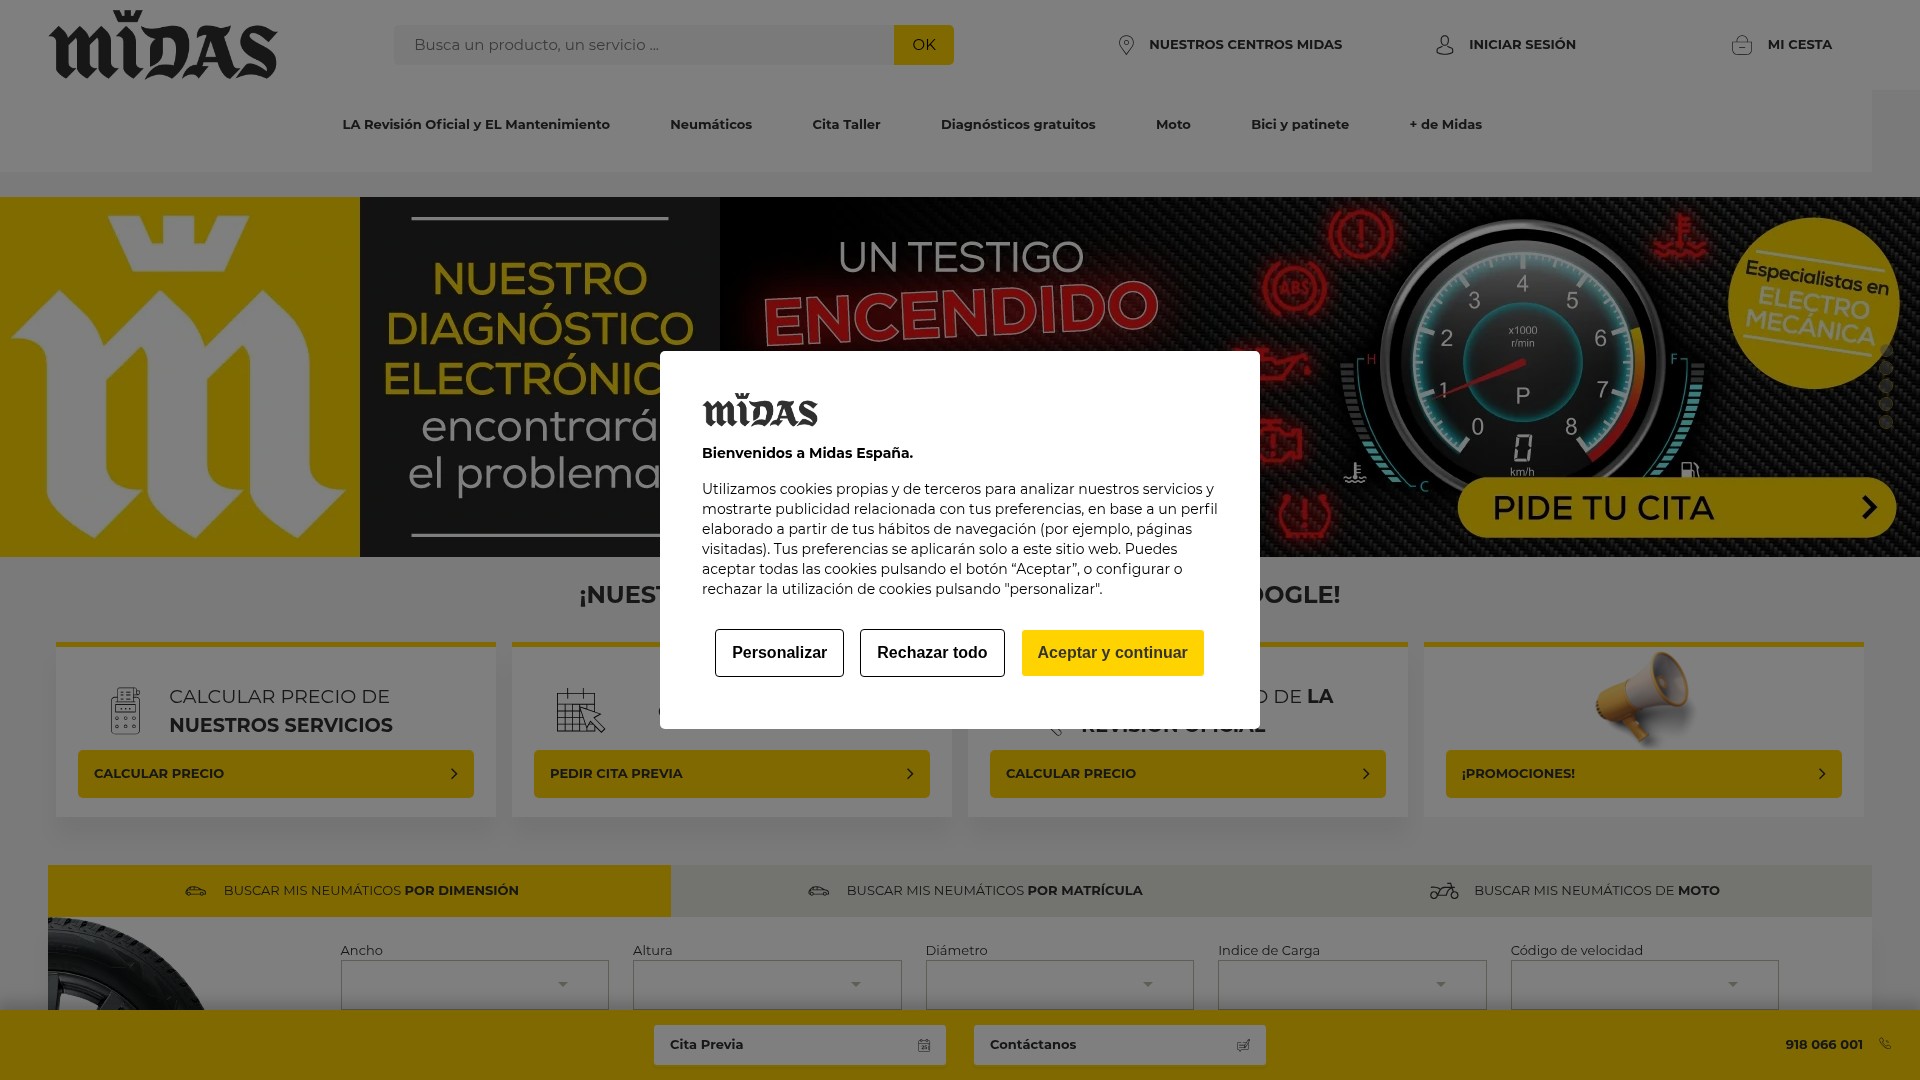The width and height of the screenshot is (1920, 1080).
Task: Click the Midas logo in header
Action: coord(163,45)
